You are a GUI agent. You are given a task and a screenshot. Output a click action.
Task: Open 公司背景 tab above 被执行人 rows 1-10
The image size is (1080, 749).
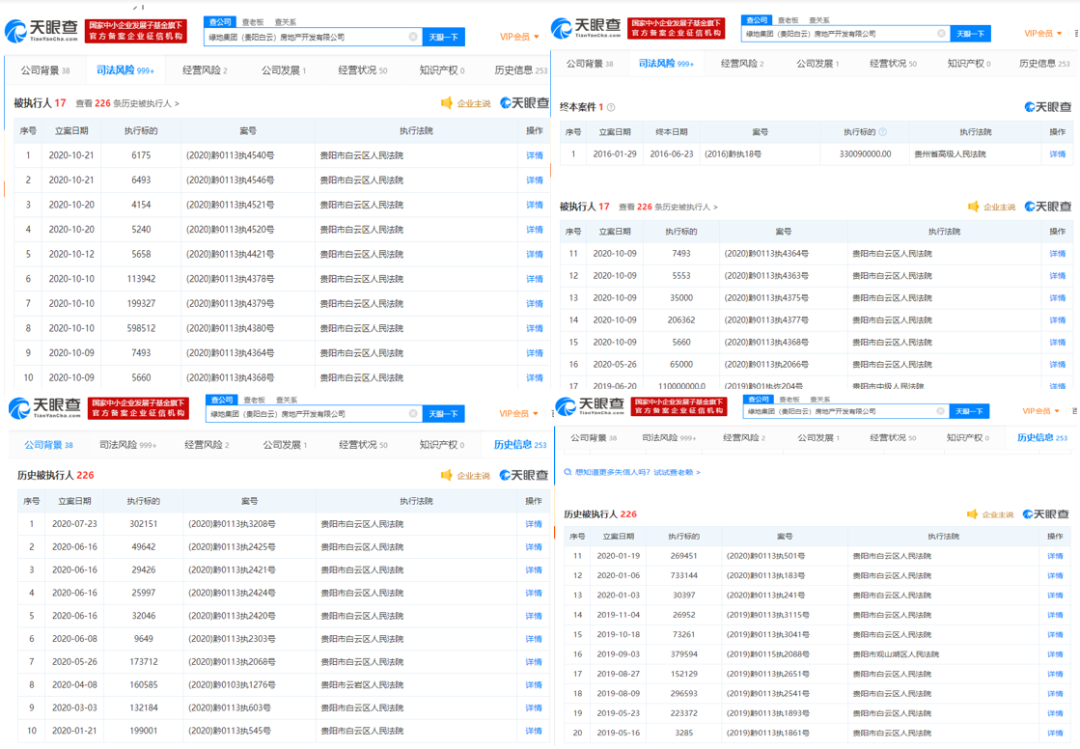coord(45,70)
